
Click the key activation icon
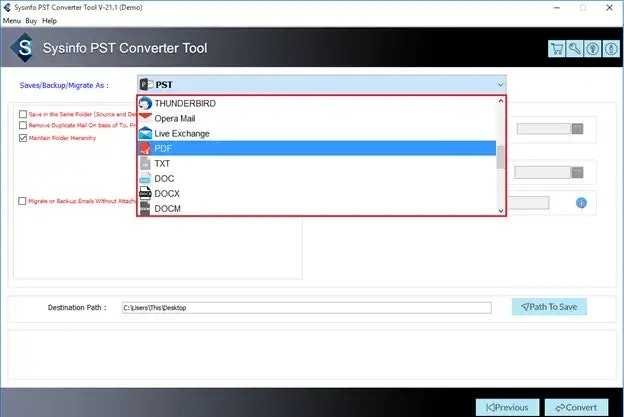point(574,49)
